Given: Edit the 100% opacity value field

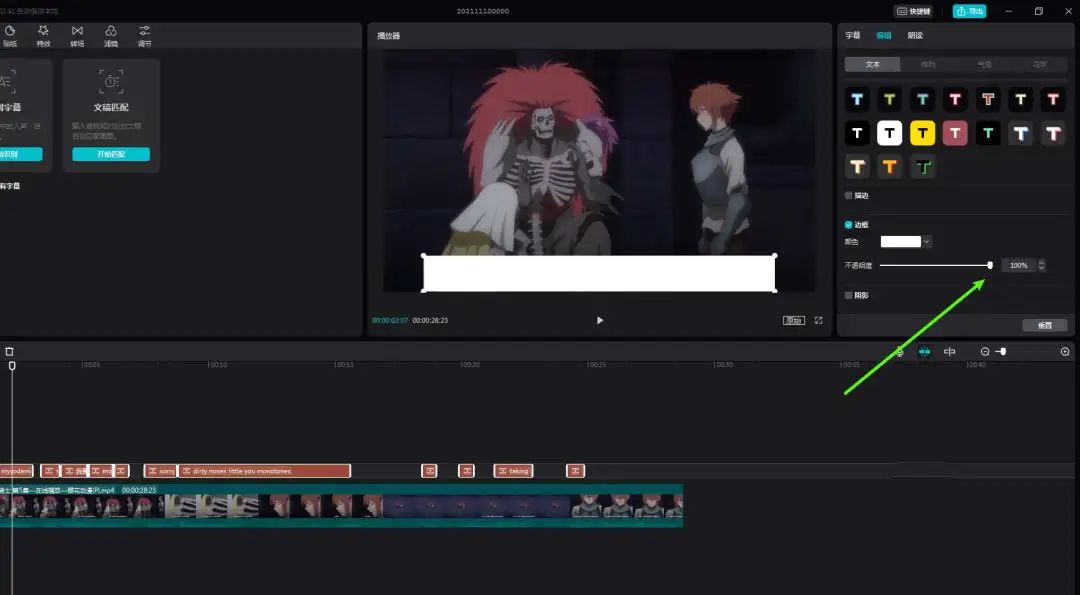Looking at the screenshot, I should (1019, 265).
